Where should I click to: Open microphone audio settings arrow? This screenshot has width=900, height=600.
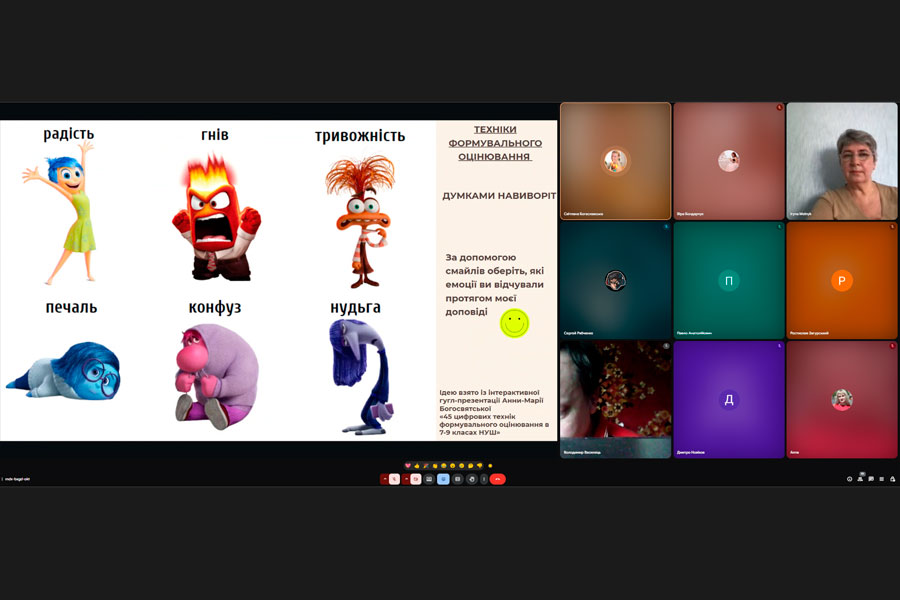point(385,479)
